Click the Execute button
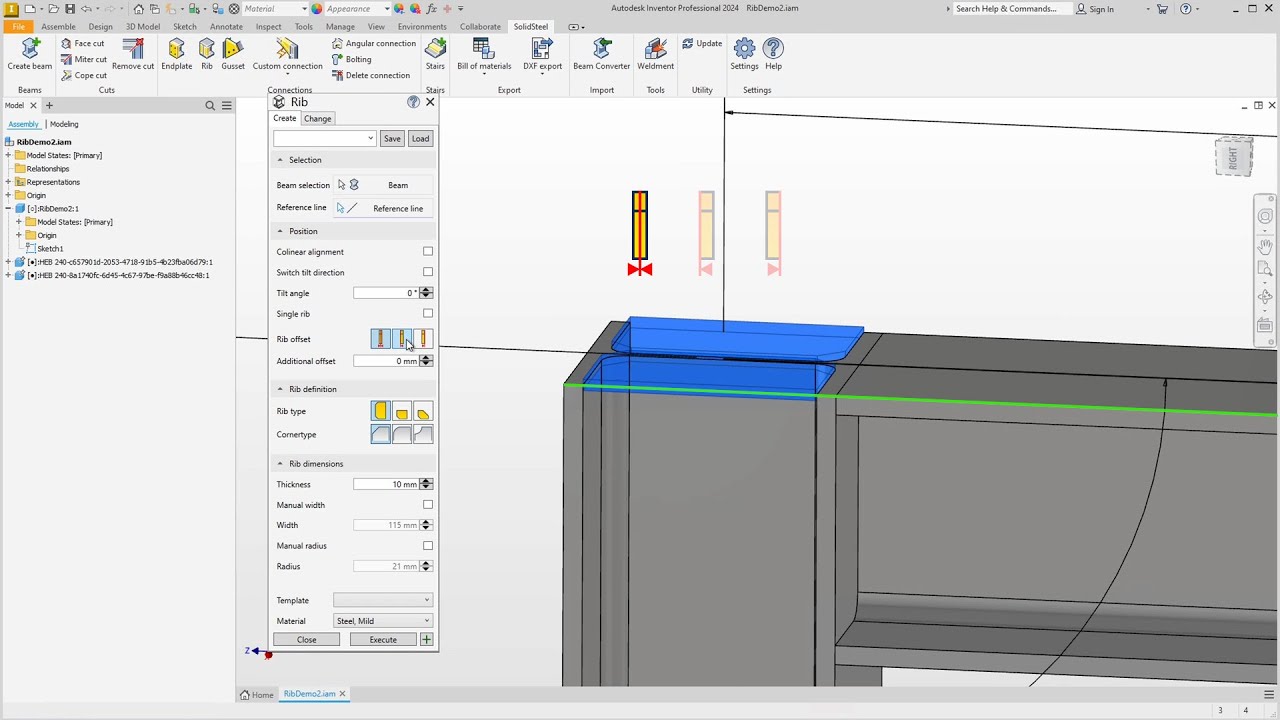This screenshot has height=720, width=1280. tap(383, 640)
